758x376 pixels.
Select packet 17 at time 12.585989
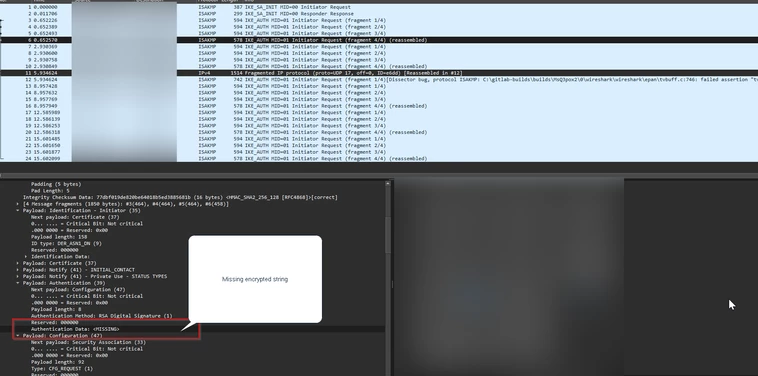(379, 113)
